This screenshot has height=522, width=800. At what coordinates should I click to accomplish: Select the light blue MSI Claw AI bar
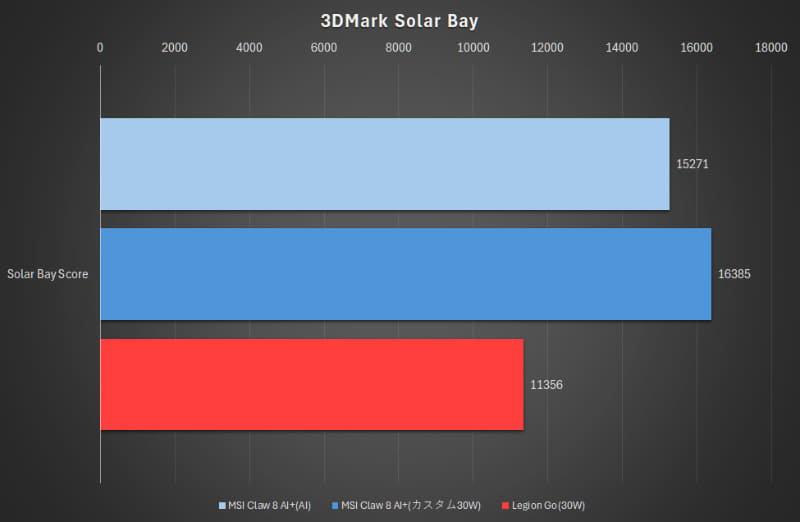click(x=385, y=164)
